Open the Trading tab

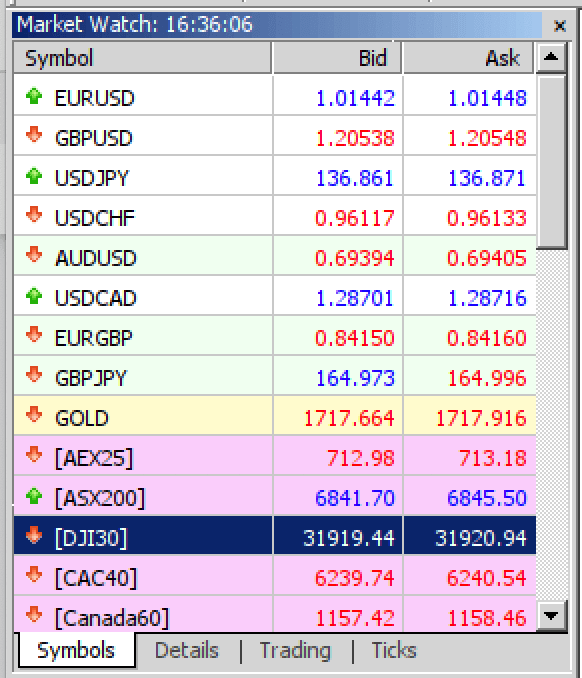click(x=295, y=651)
